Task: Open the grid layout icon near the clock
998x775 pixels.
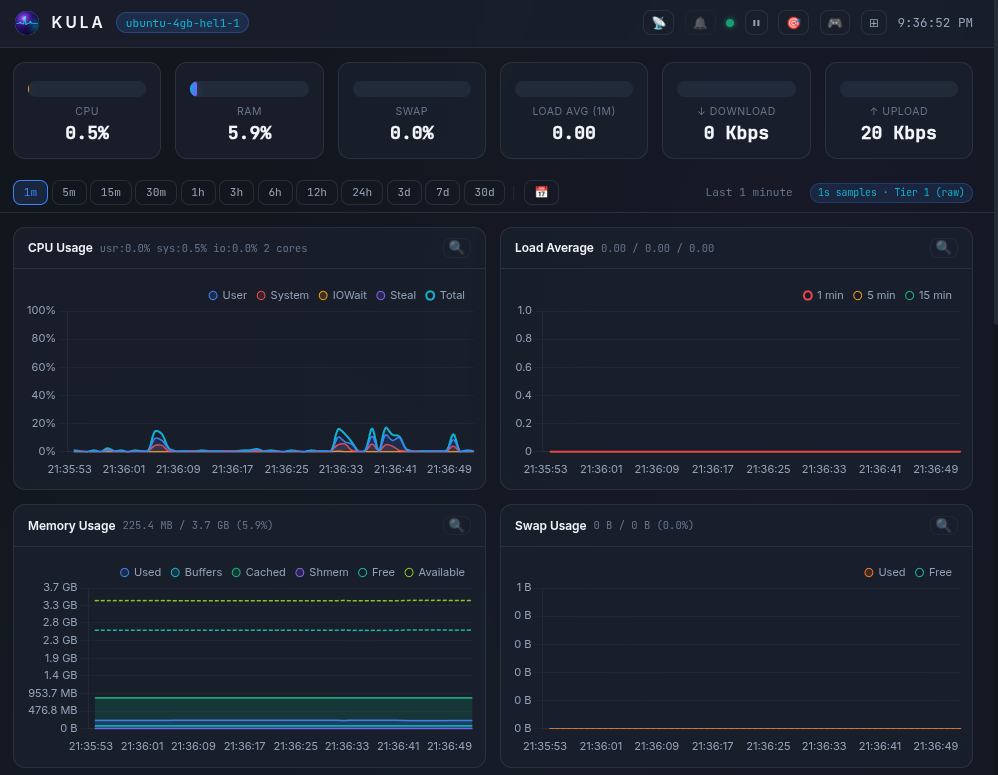Action: coord(873,22)
